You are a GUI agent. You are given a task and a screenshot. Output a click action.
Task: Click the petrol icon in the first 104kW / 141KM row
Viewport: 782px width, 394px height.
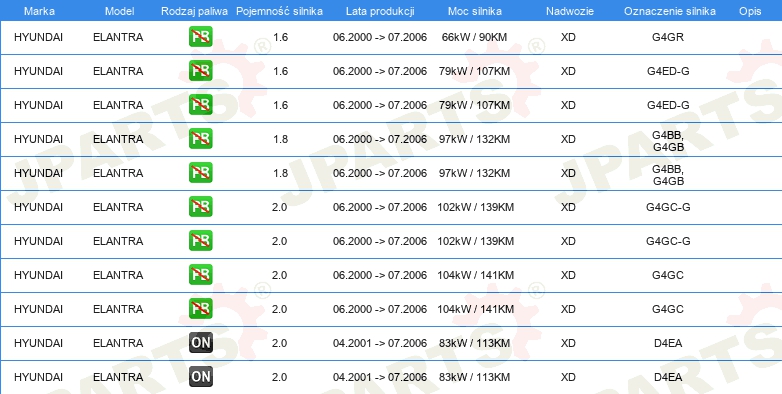point(200,275)
